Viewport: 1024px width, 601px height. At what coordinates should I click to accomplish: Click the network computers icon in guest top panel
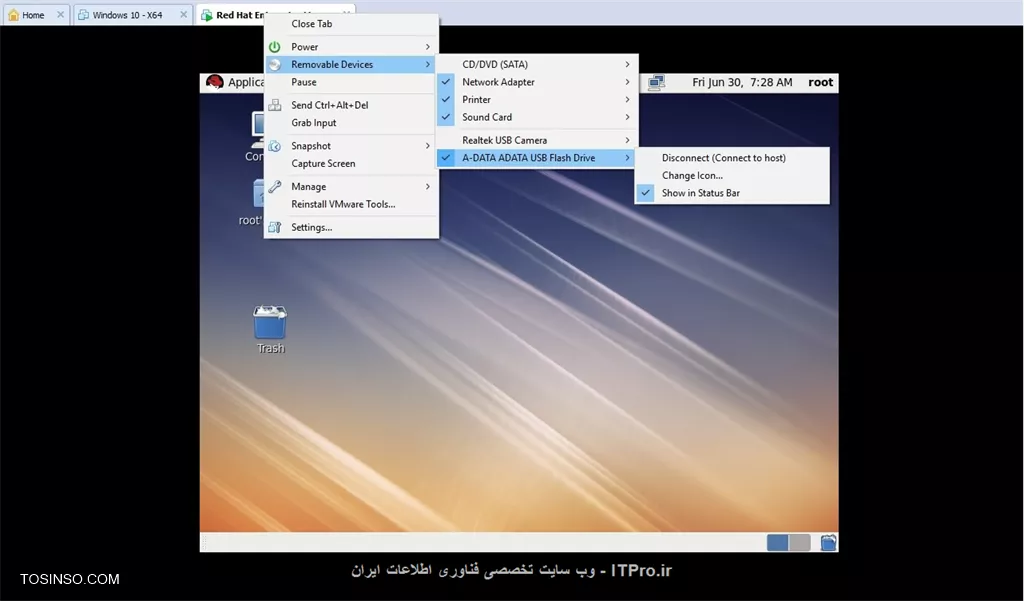click(656, 82)
